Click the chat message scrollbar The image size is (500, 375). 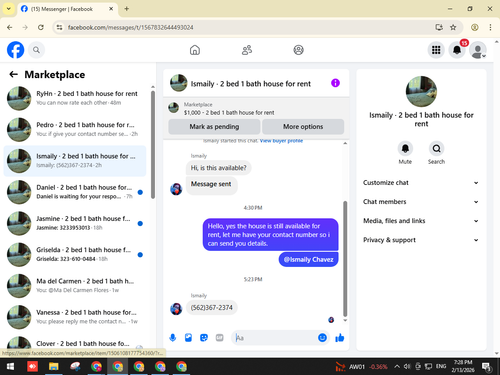[345, 258]
